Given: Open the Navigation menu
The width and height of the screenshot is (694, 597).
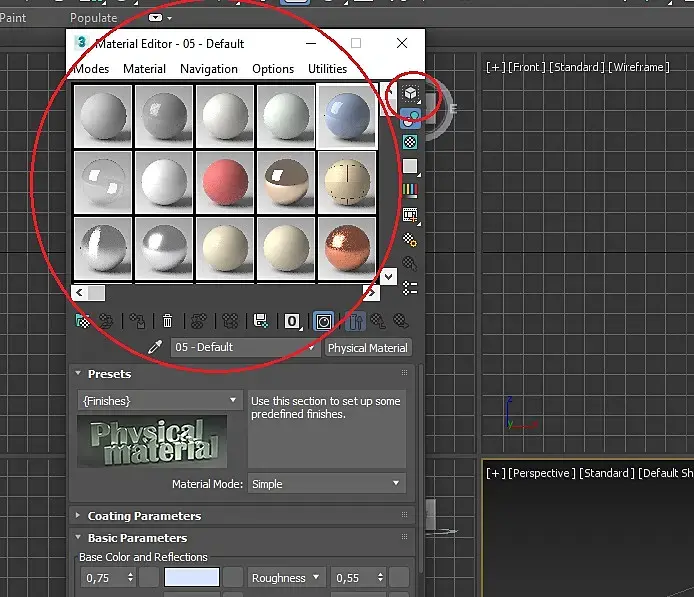Looking at the screenshot, I should pyautogui.click(x=209, y=69).
